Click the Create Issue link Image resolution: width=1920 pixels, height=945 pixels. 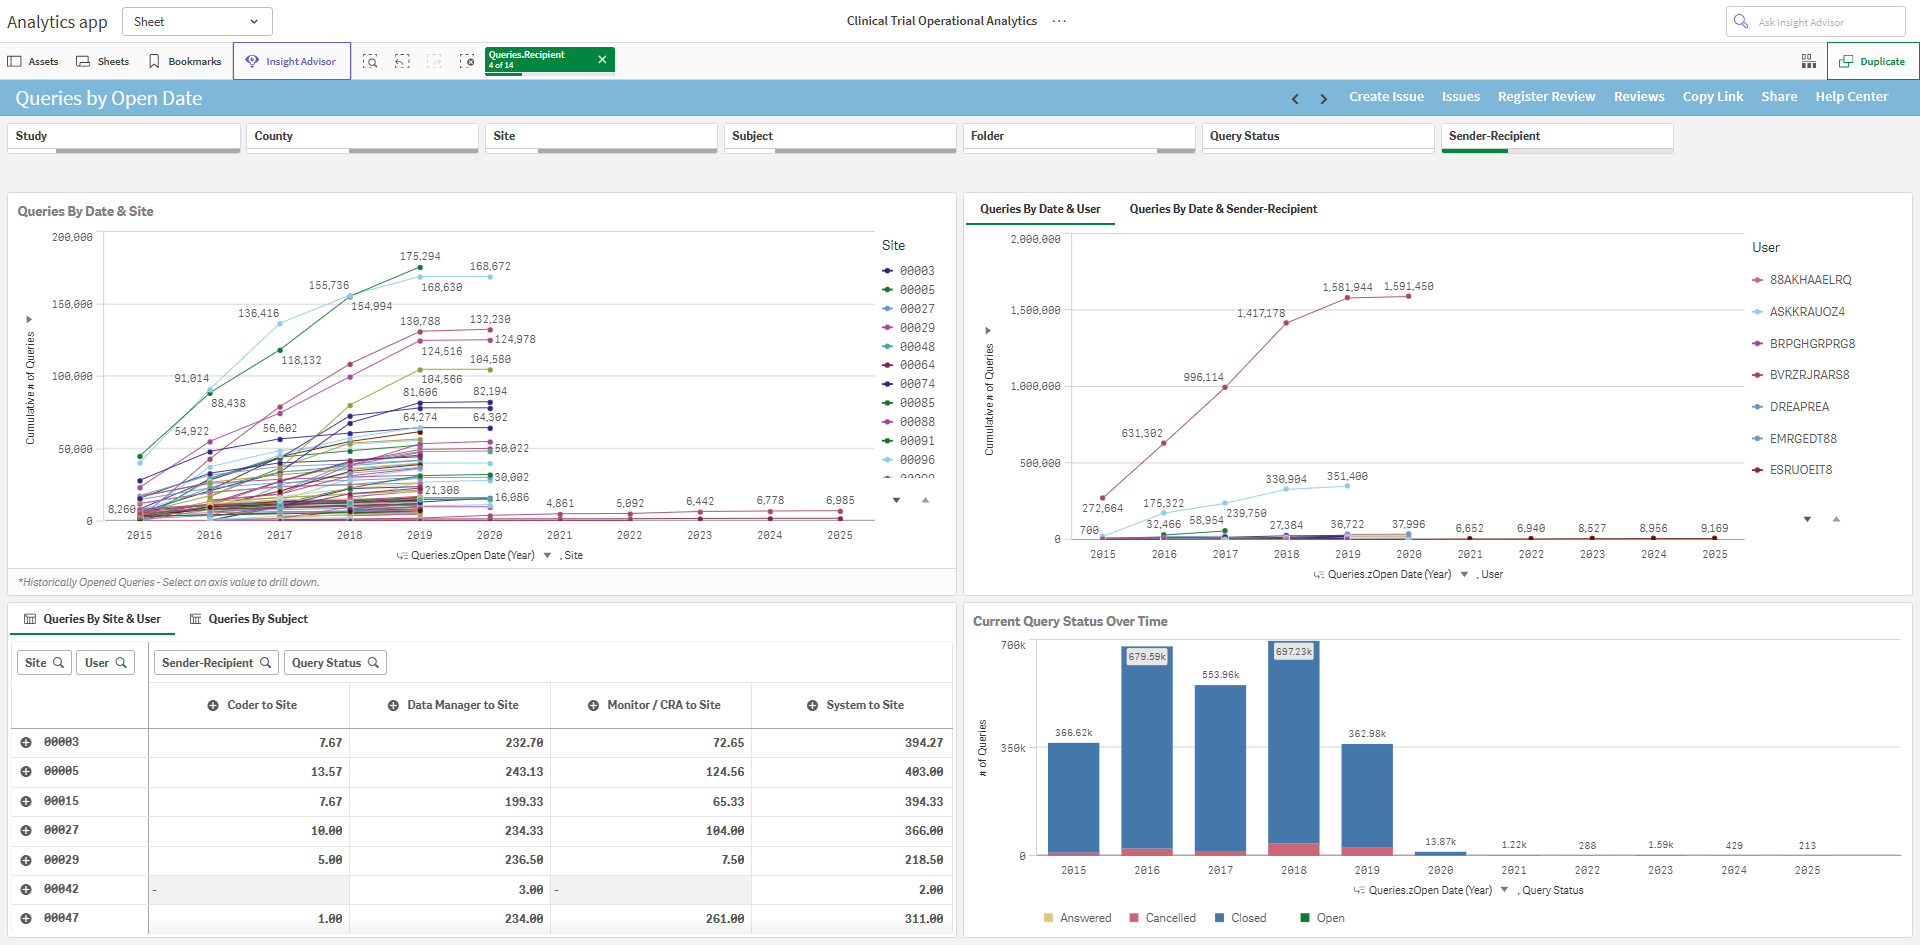(x=1386, y=97)
